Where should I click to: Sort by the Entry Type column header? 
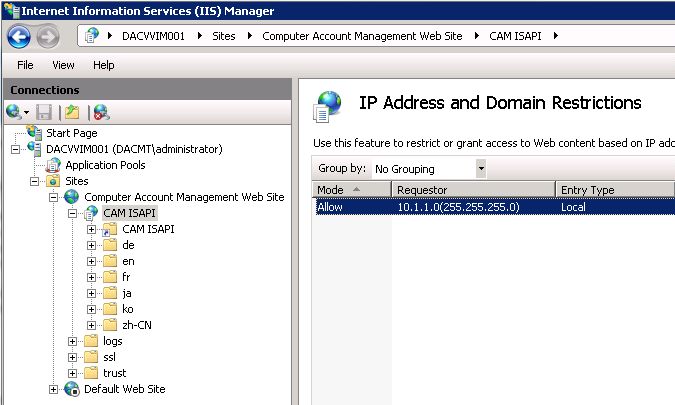point(615,189)
